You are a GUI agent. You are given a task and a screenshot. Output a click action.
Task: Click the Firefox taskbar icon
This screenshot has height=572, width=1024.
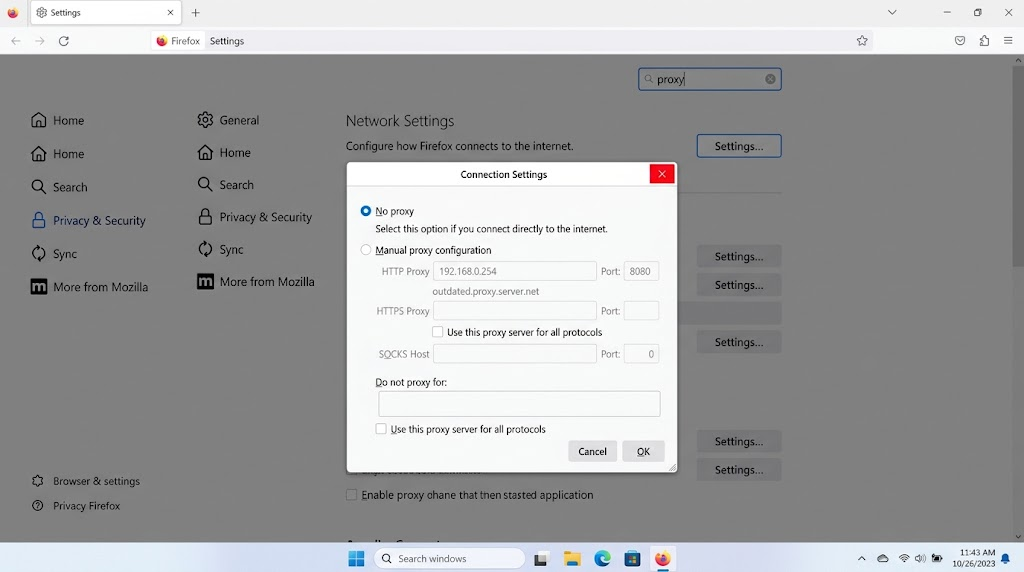662,558
